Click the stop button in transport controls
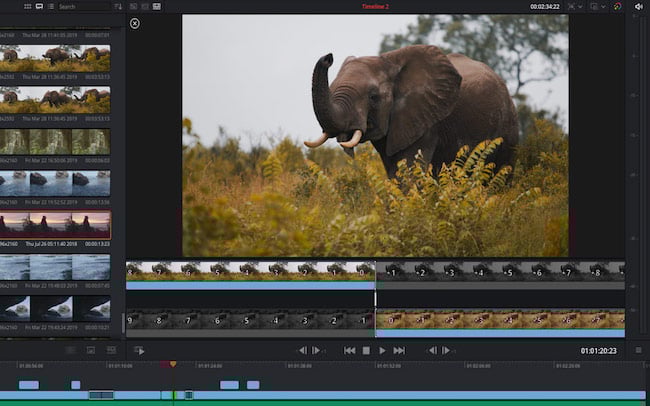 366,351
